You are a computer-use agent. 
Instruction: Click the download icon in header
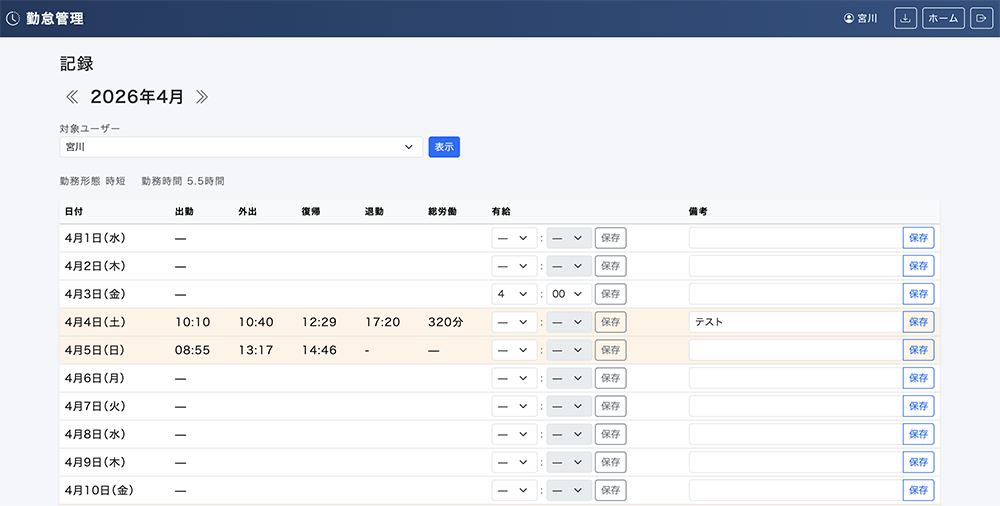tap(905, 19)
